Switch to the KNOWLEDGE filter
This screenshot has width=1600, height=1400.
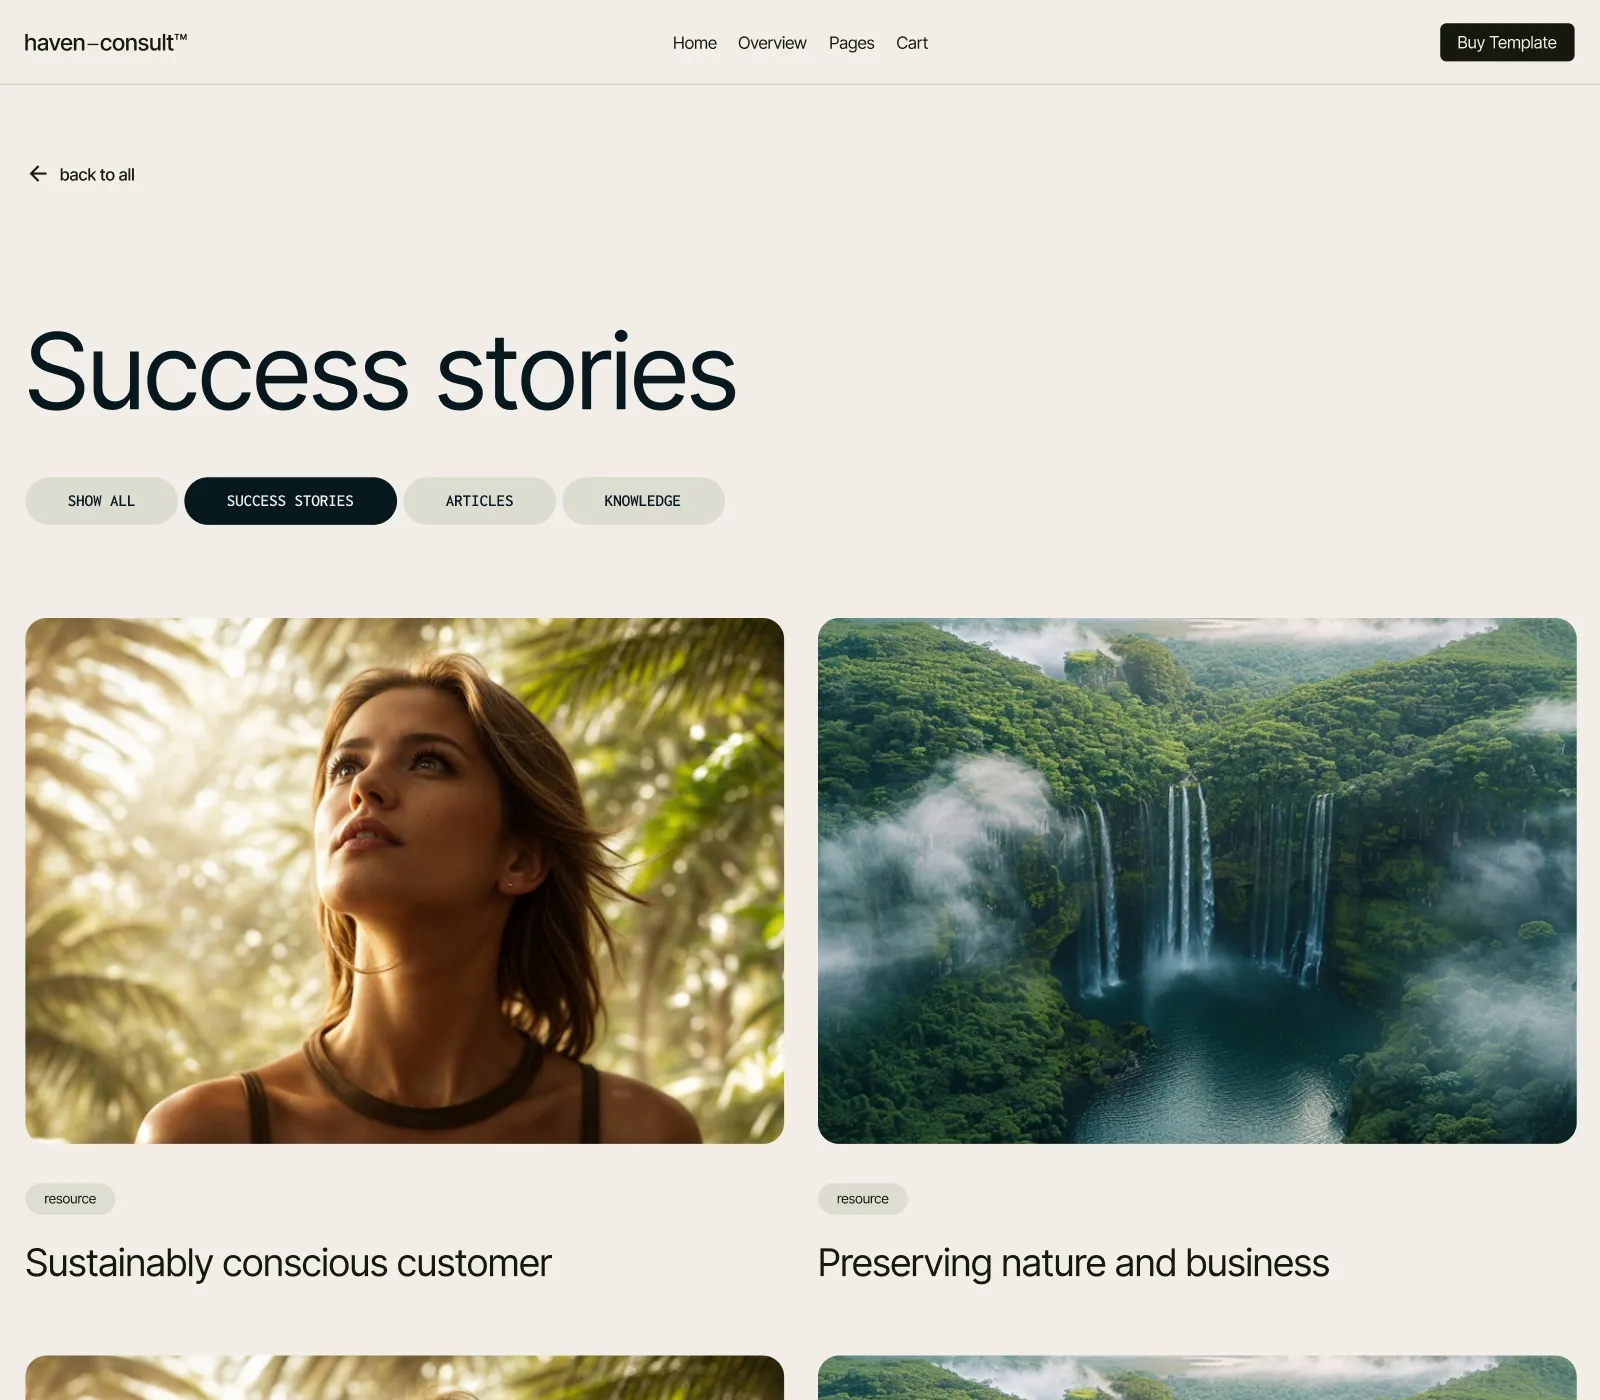pyautogui.click(x=643, y=501)
